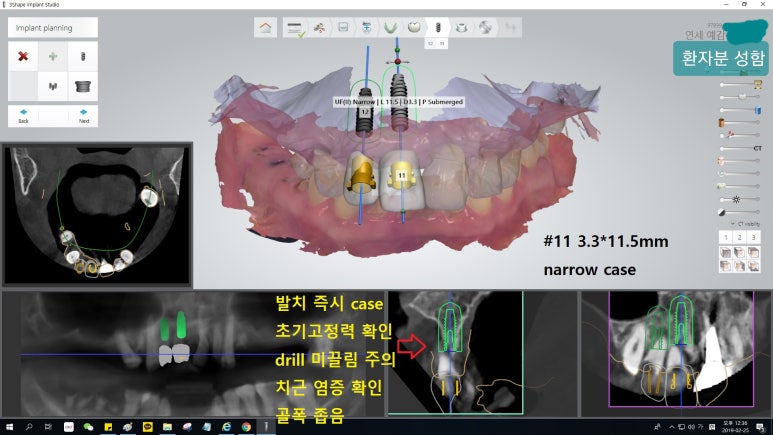Screen dimensions: 773x435
Task: Select the single implant tool
Action: tap(83, 56)
